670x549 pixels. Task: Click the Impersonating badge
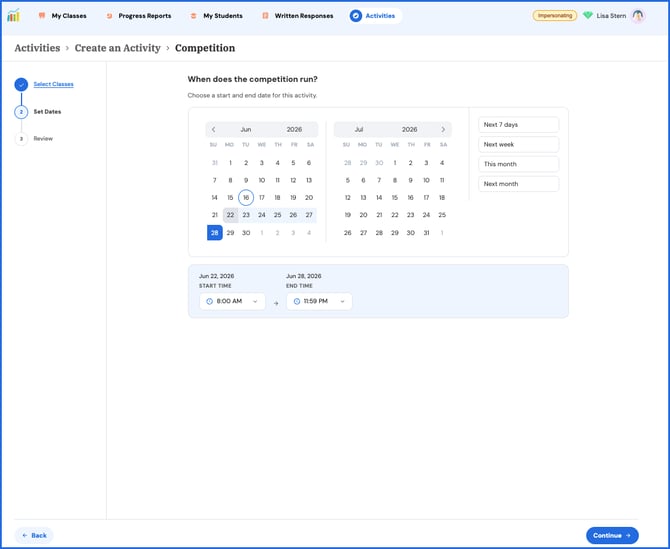click(554, 16)
